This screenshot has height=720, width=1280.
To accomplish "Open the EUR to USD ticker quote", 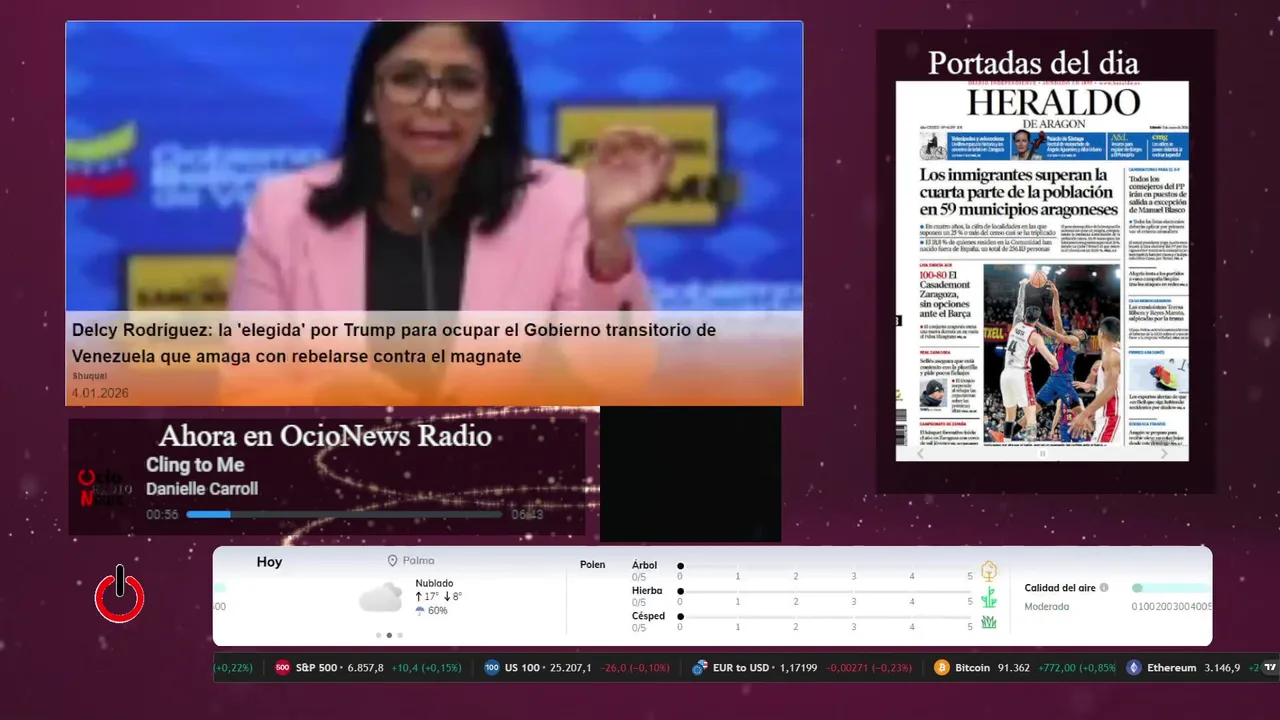I will [x=802, y=668].
